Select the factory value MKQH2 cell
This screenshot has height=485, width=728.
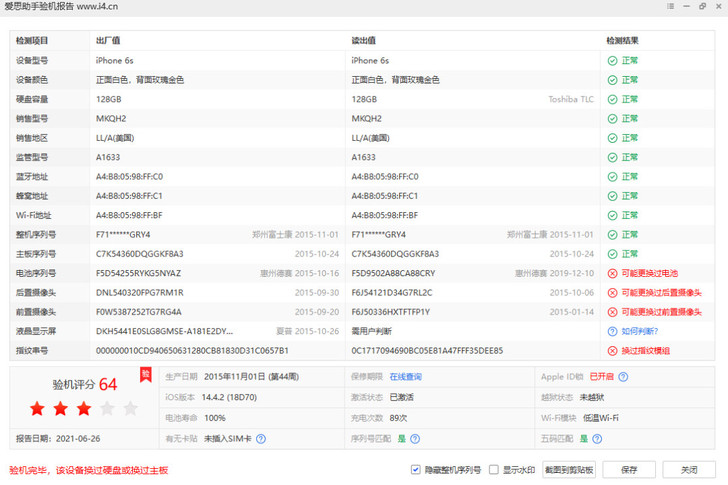pos(111,119)
